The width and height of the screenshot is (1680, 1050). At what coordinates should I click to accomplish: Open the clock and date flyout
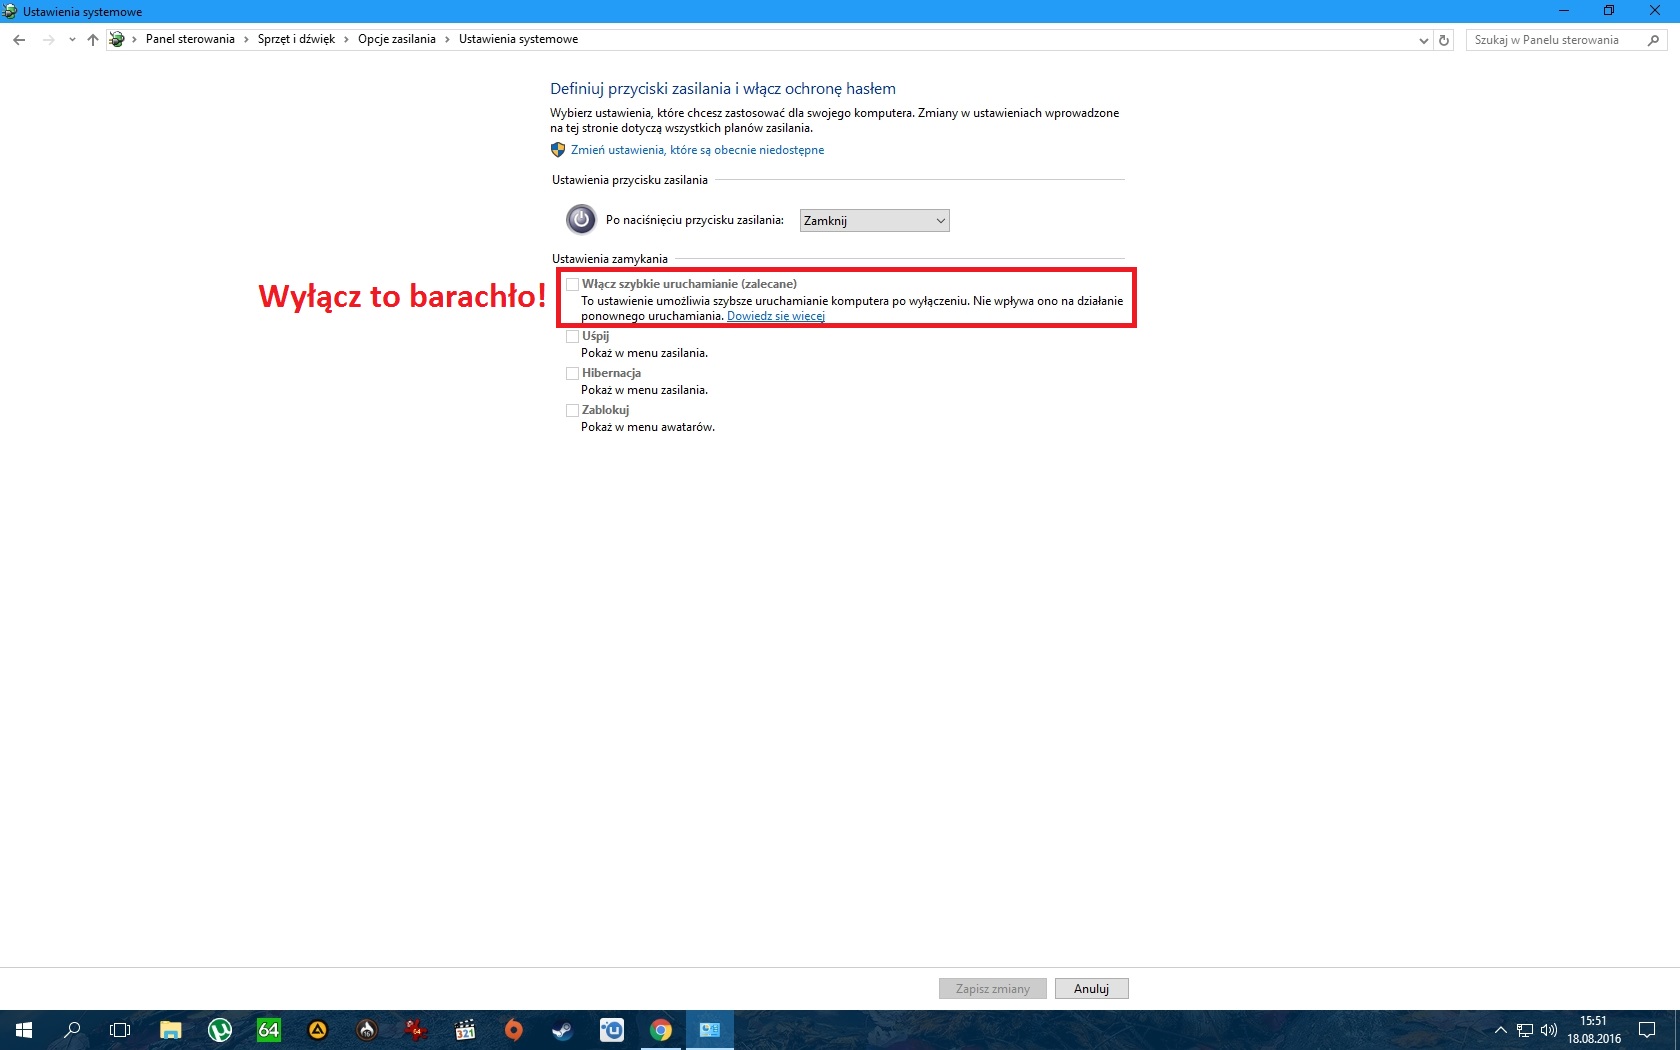click(1594, 1030)
